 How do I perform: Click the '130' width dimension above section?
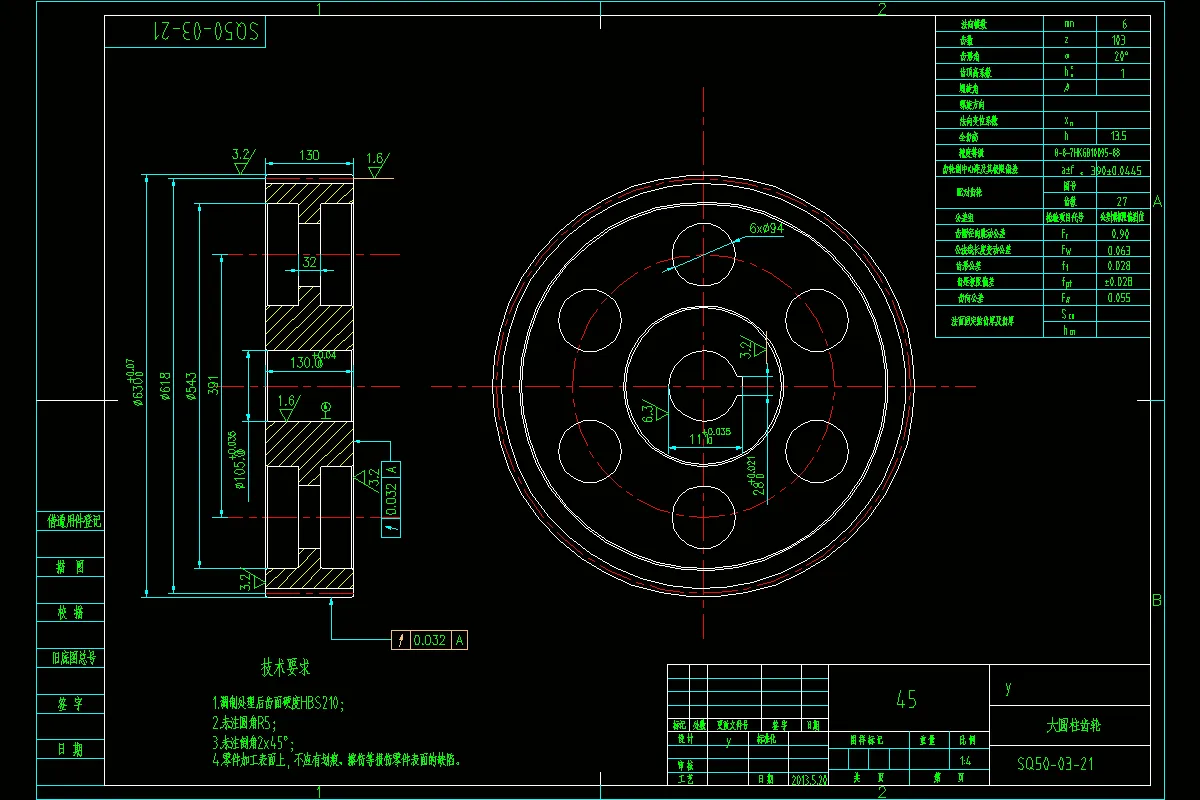click(309, 155)
